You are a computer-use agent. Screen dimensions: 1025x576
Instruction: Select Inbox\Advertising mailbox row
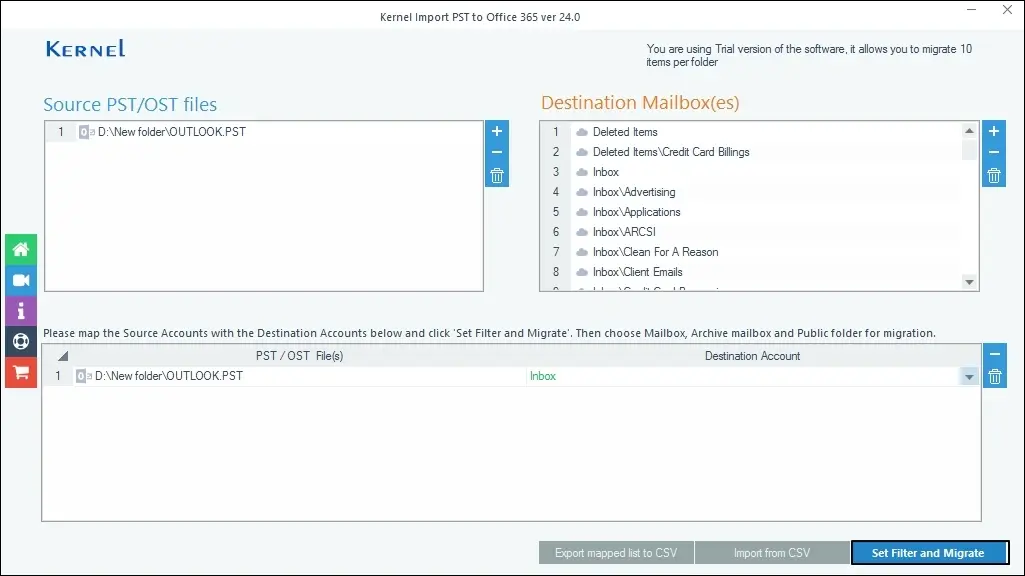pyautogui.click(x=752, y=192)
